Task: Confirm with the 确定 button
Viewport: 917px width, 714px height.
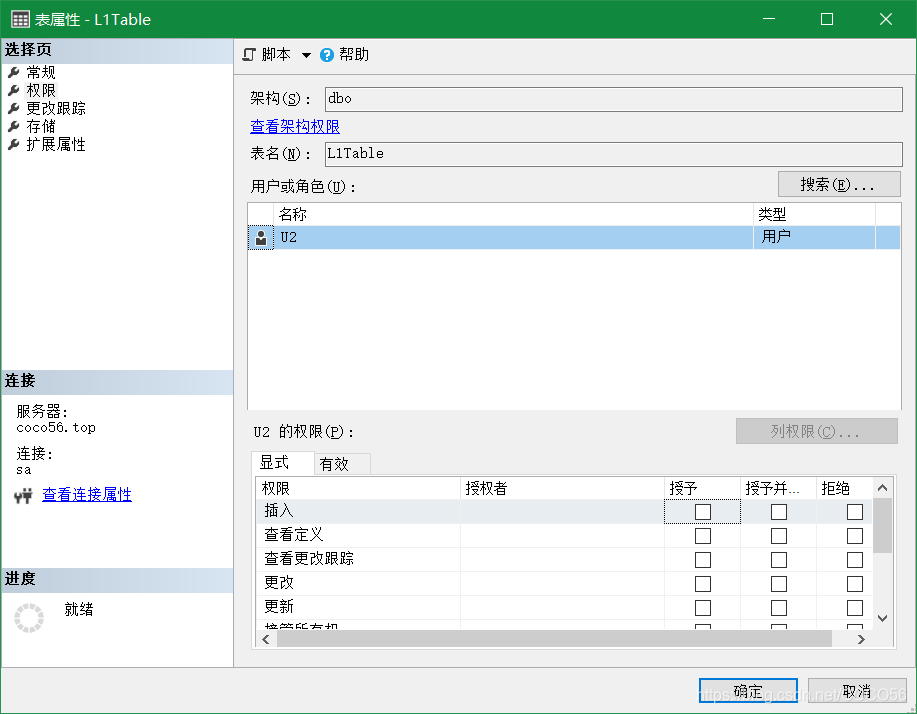Action: coord(748,692)
